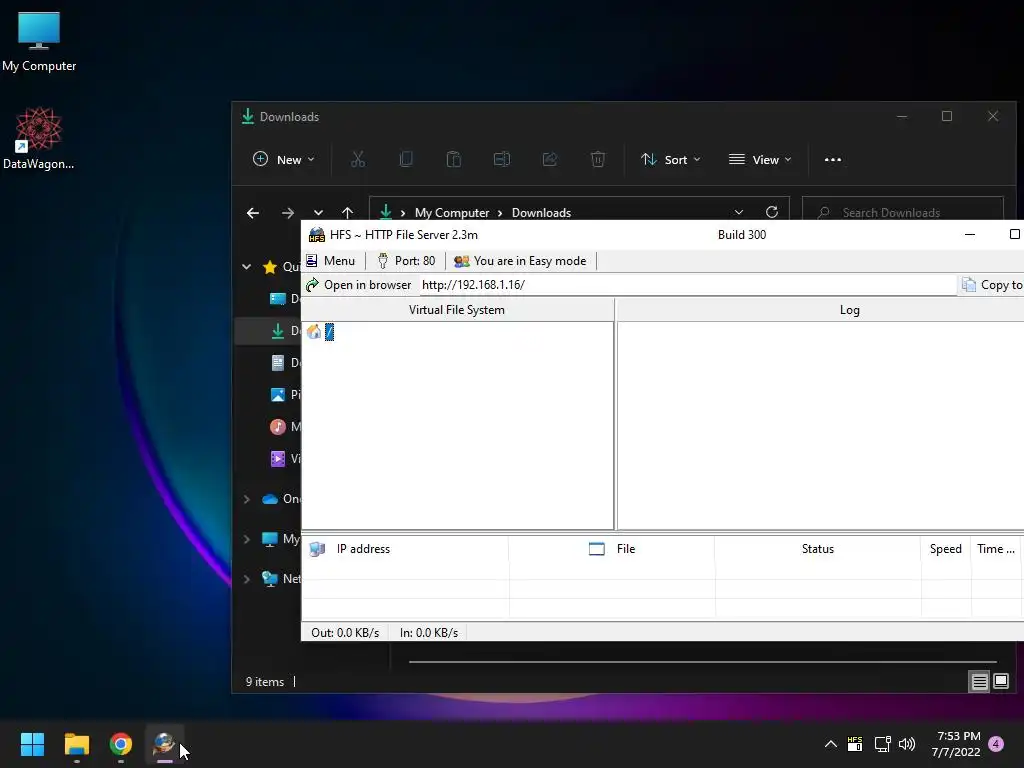The height and width of the screenshot is (768, 1024).
Task: Click the Paste icon in Explorer toolbar
Action: click(x=454, y=159)
